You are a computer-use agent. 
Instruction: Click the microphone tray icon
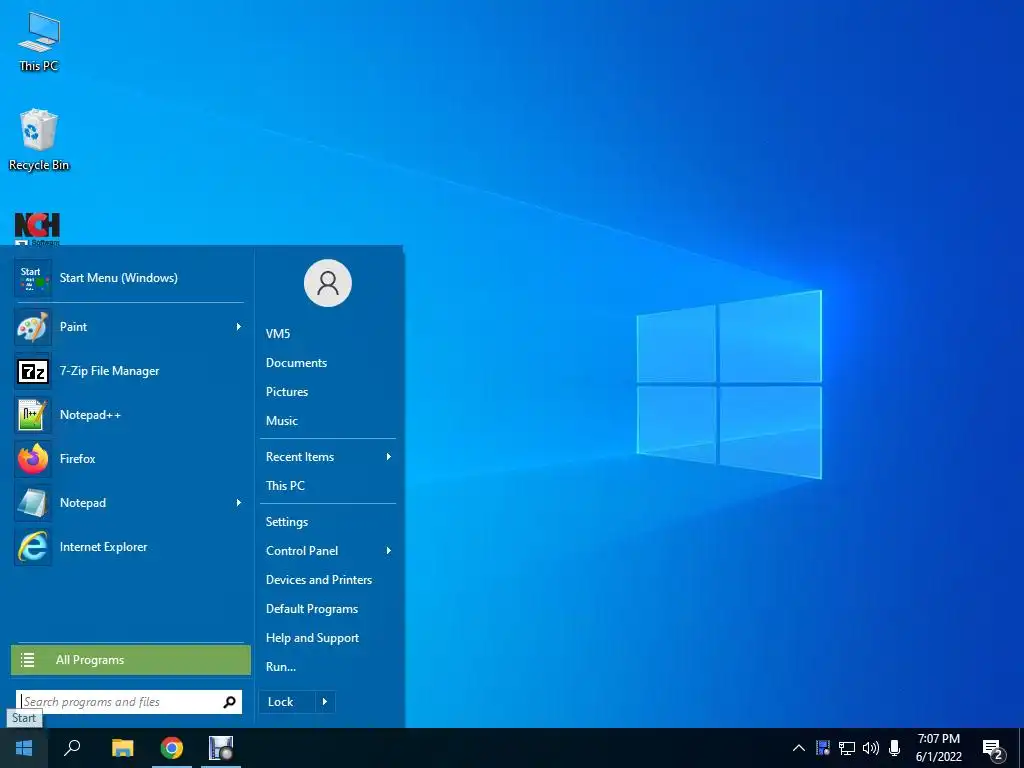click(895, 748)
